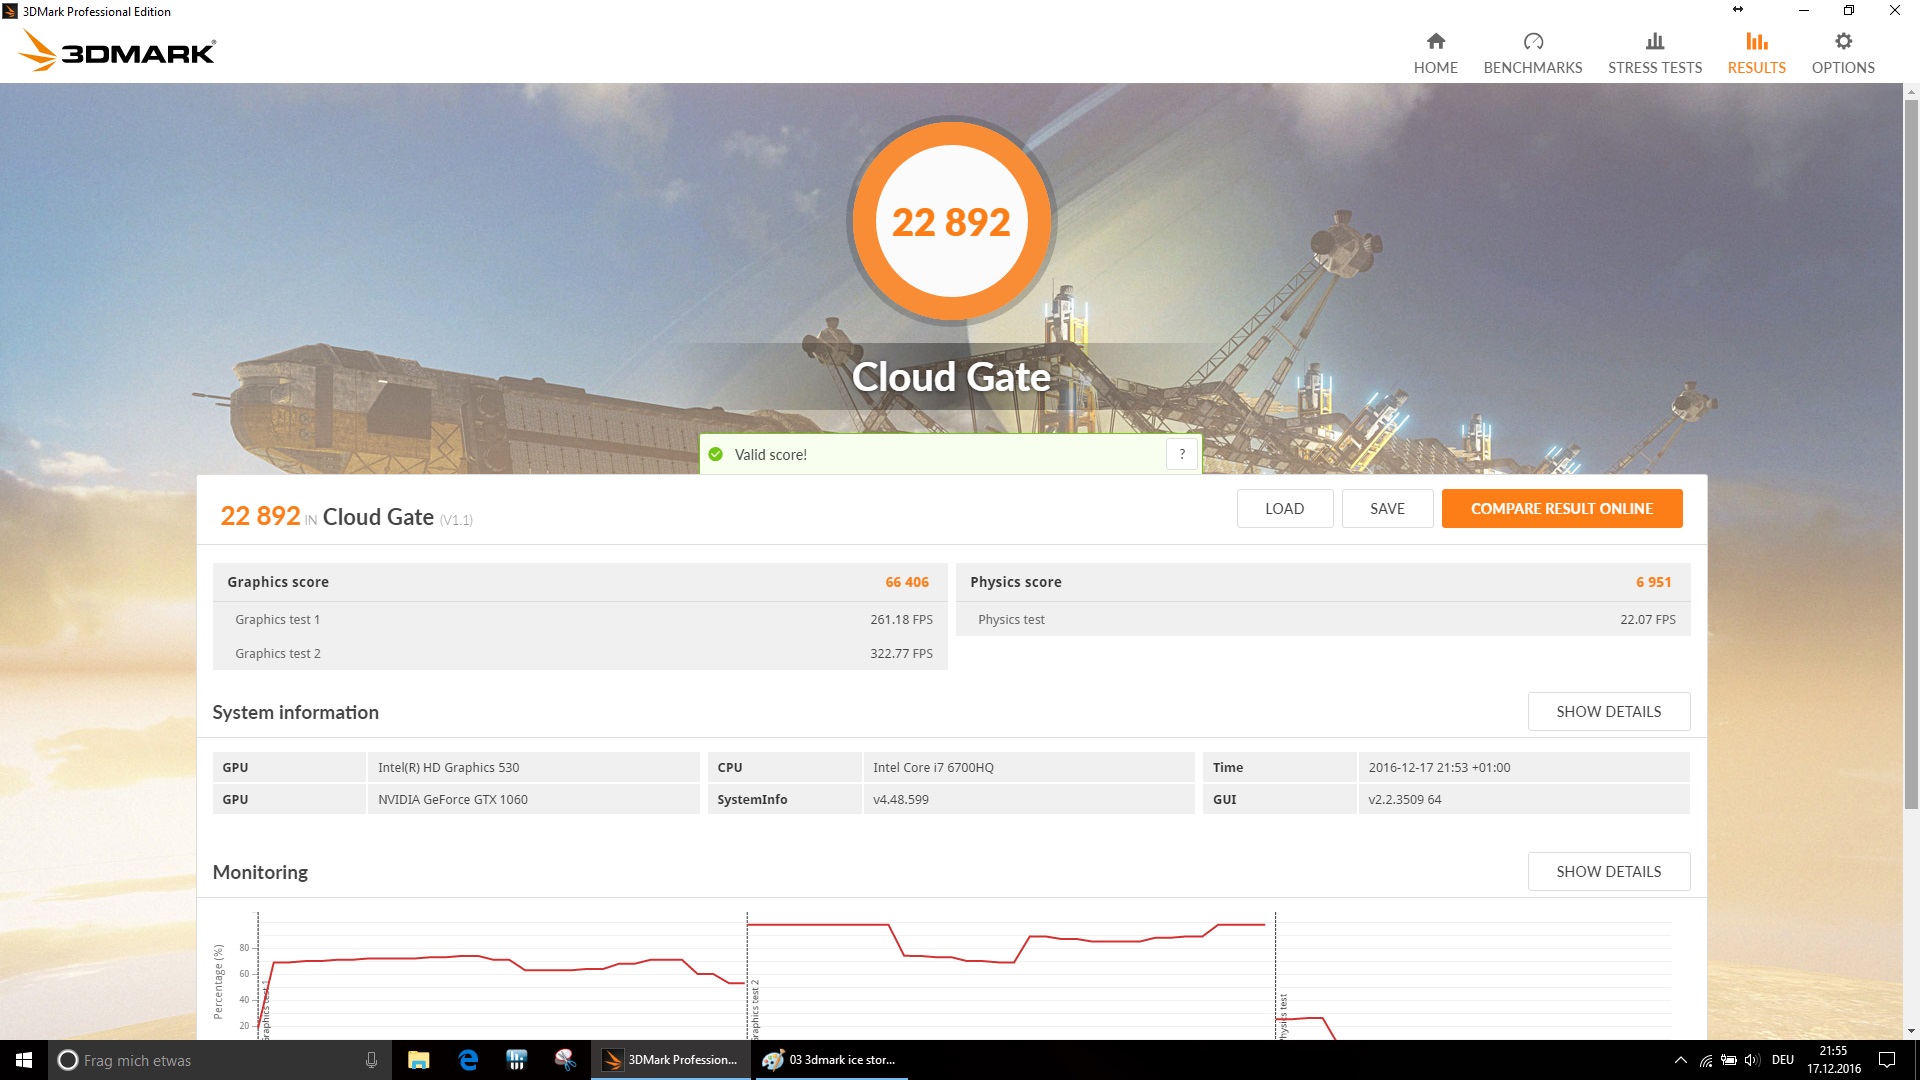Show details for System information
This screenshot has width=1920, height=1080.
coord(1608,712)
